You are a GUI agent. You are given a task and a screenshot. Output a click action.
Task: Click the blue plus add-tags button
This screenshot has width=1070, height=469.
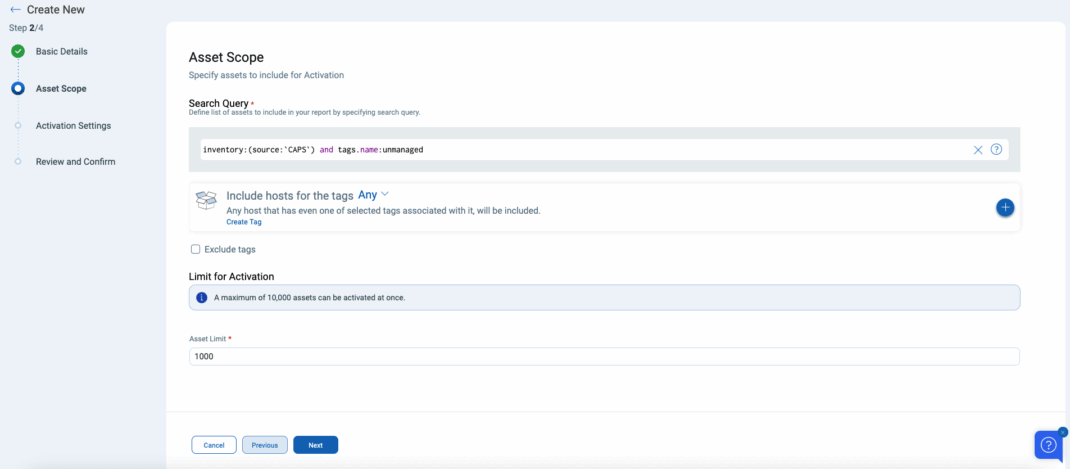[1005, 207]
